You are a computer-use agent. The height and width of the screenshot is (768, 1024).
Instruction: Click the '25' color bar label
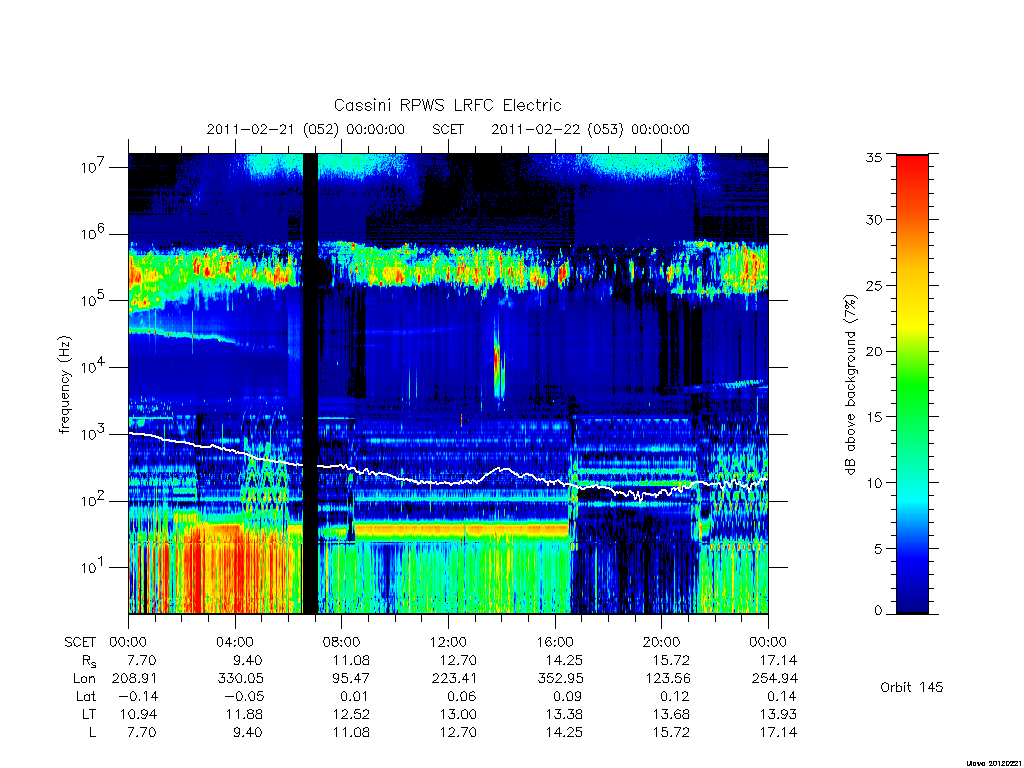point(874,285)
